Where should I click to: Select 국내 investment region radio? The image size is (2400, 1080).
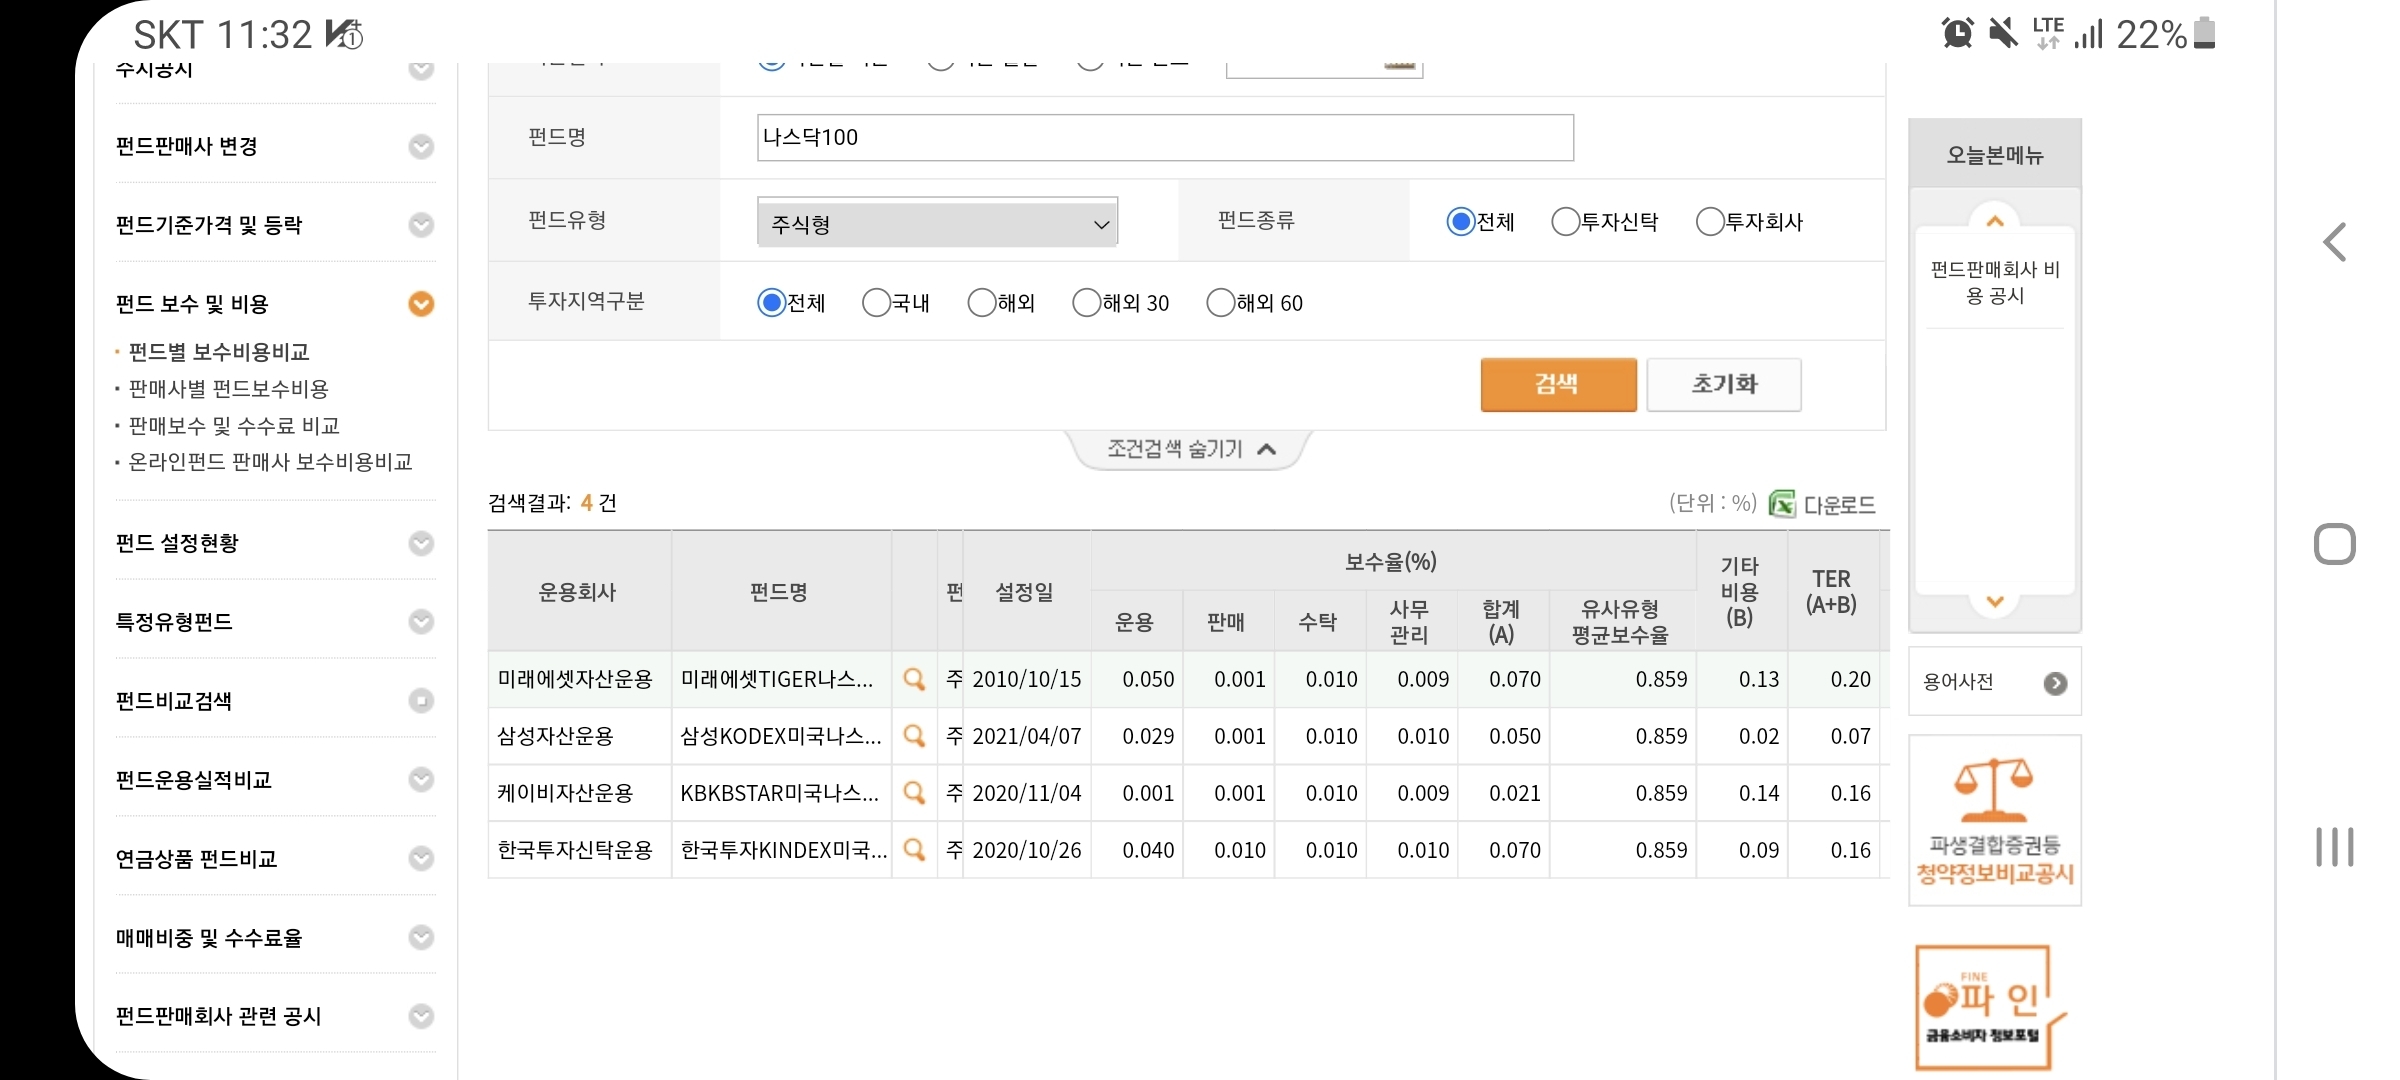click(x=876, y=303)
